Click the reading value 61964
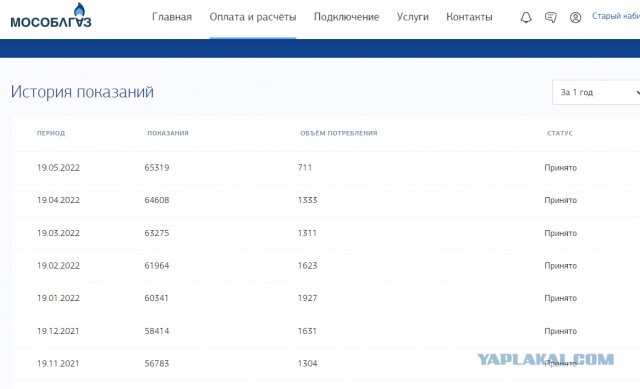 pyautogui.click(x=157, y=266)
